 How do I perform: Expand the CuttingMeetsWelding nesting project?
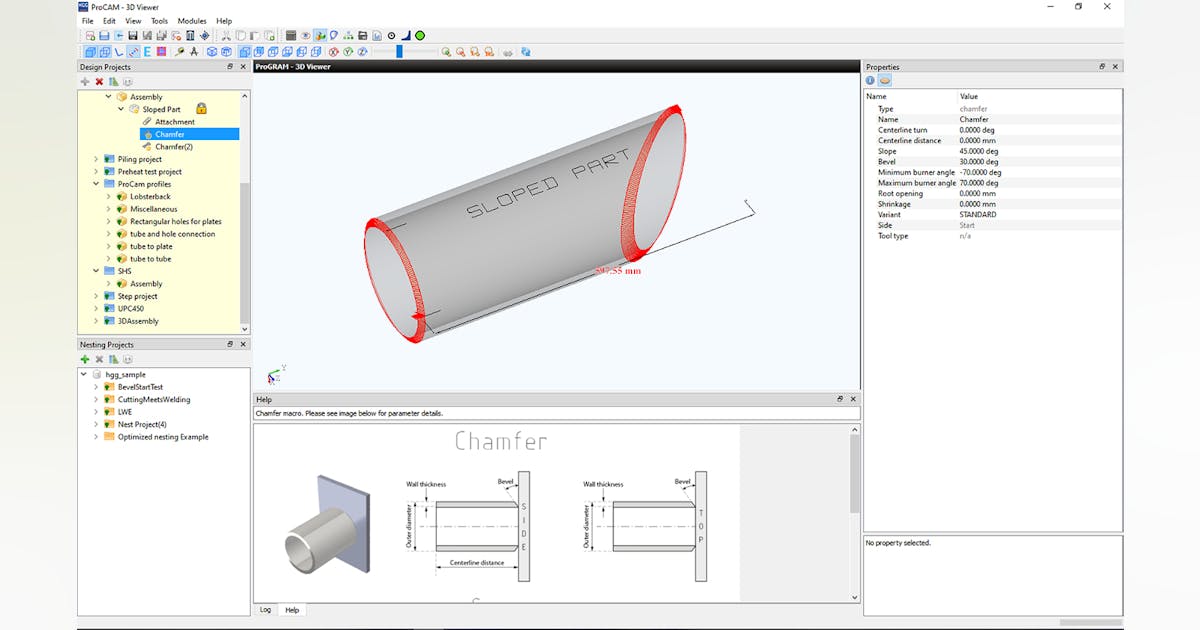pos(96,399)
